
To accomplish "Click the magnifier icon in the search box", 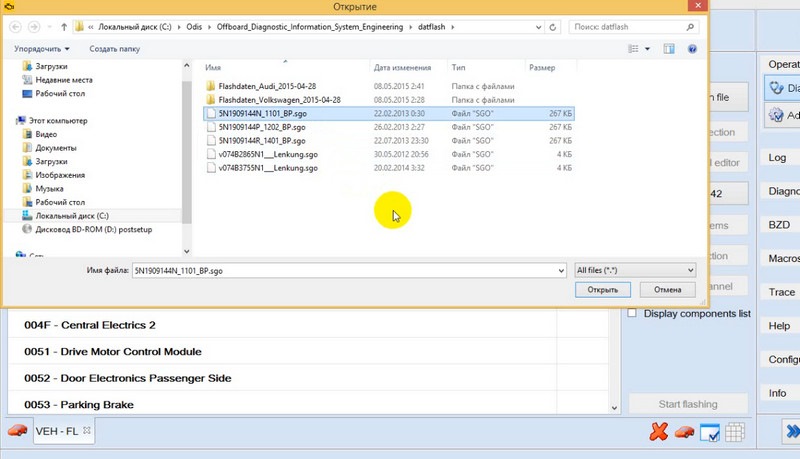I will click(690, 27).
